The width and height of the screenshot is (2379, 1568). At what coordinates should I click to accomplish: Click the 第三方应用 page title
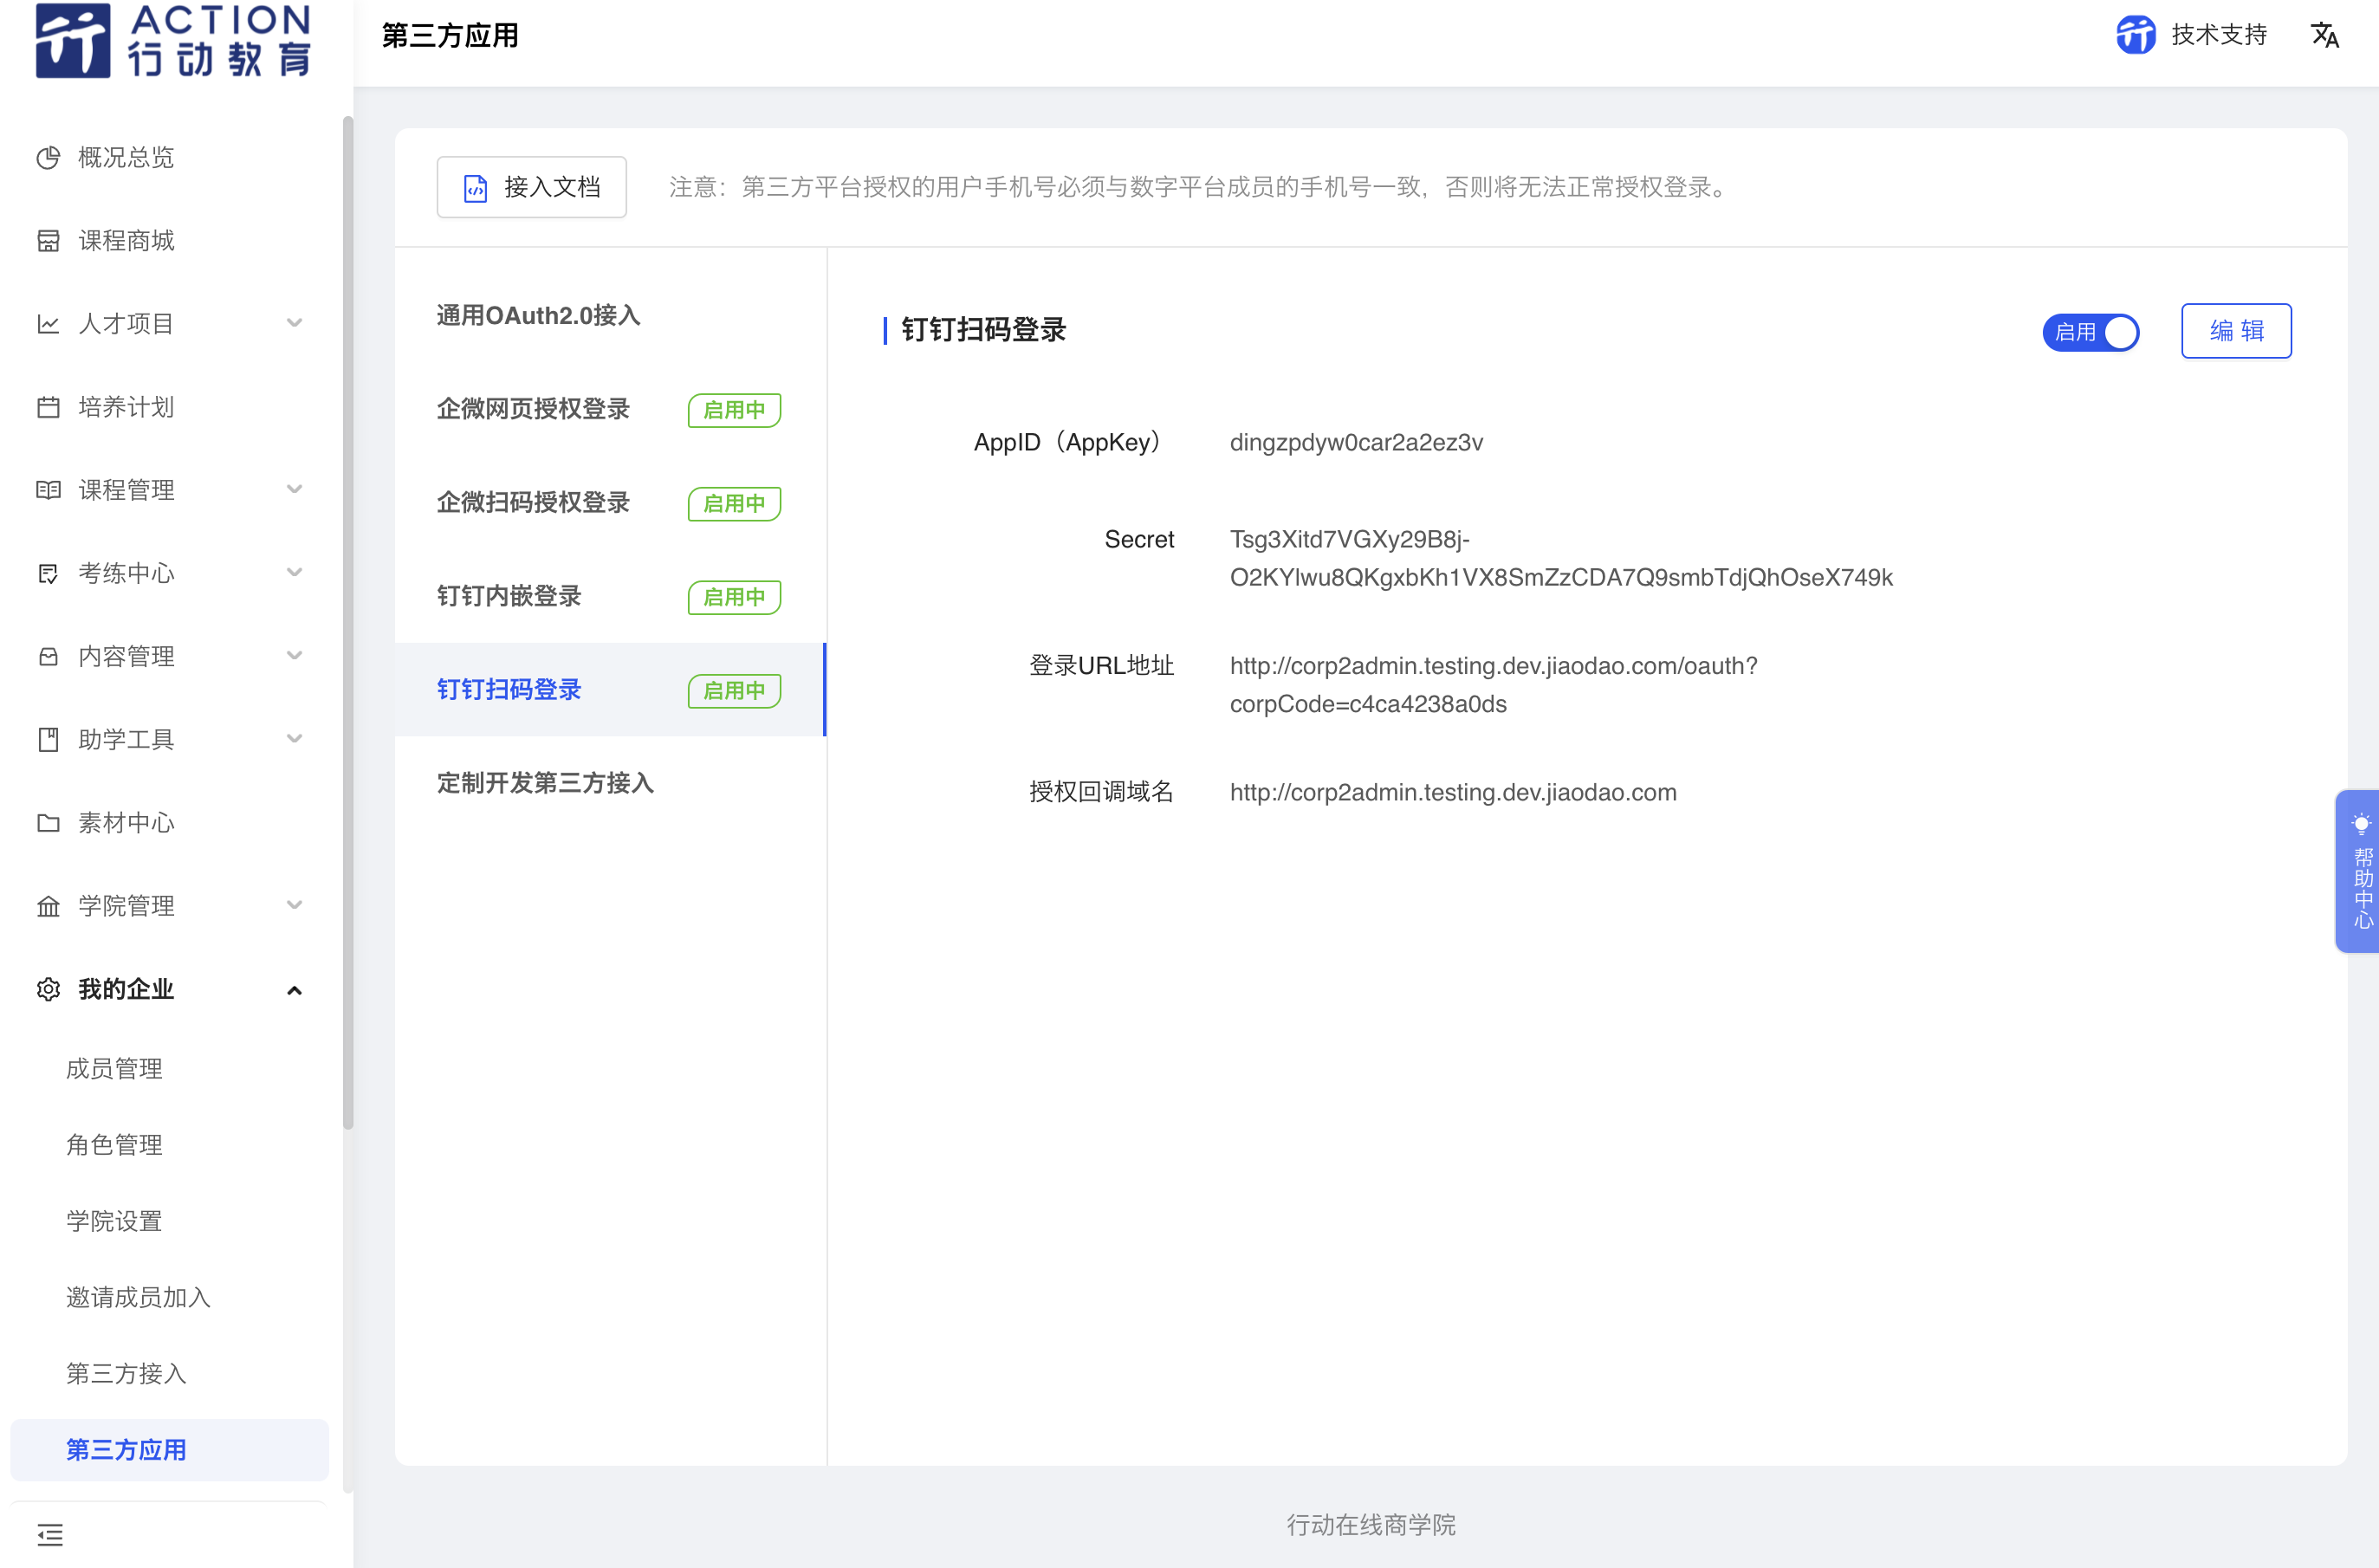[450, 36]
